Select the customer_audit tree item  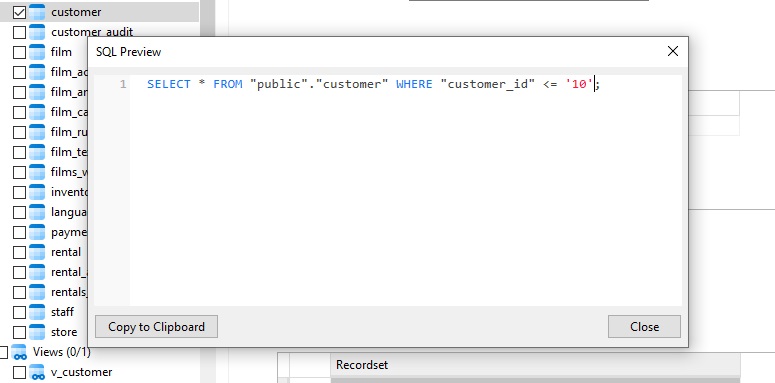(92, 32)
